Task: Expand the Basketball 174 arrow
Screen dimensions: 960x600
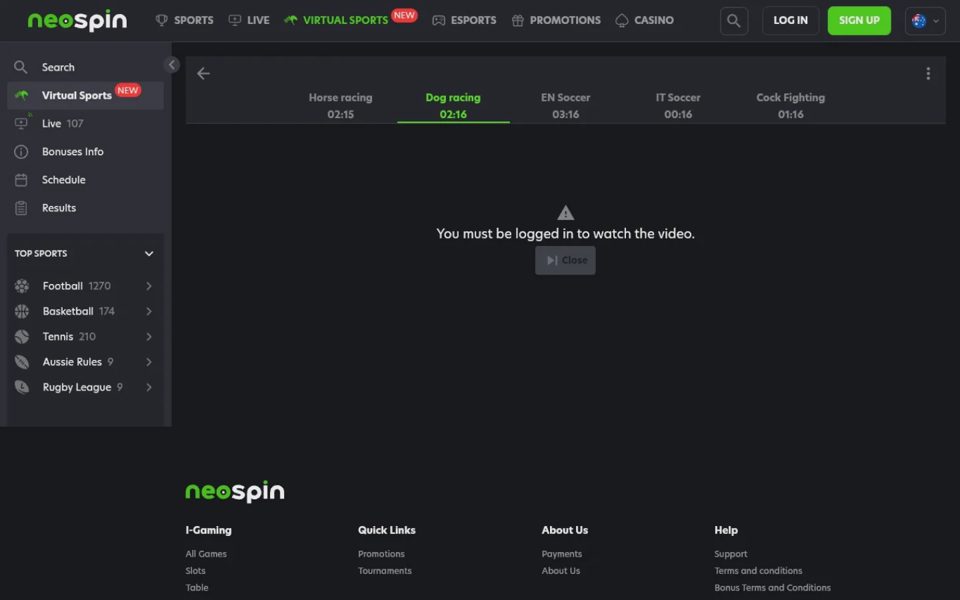Action: click(x=149, y=311)
